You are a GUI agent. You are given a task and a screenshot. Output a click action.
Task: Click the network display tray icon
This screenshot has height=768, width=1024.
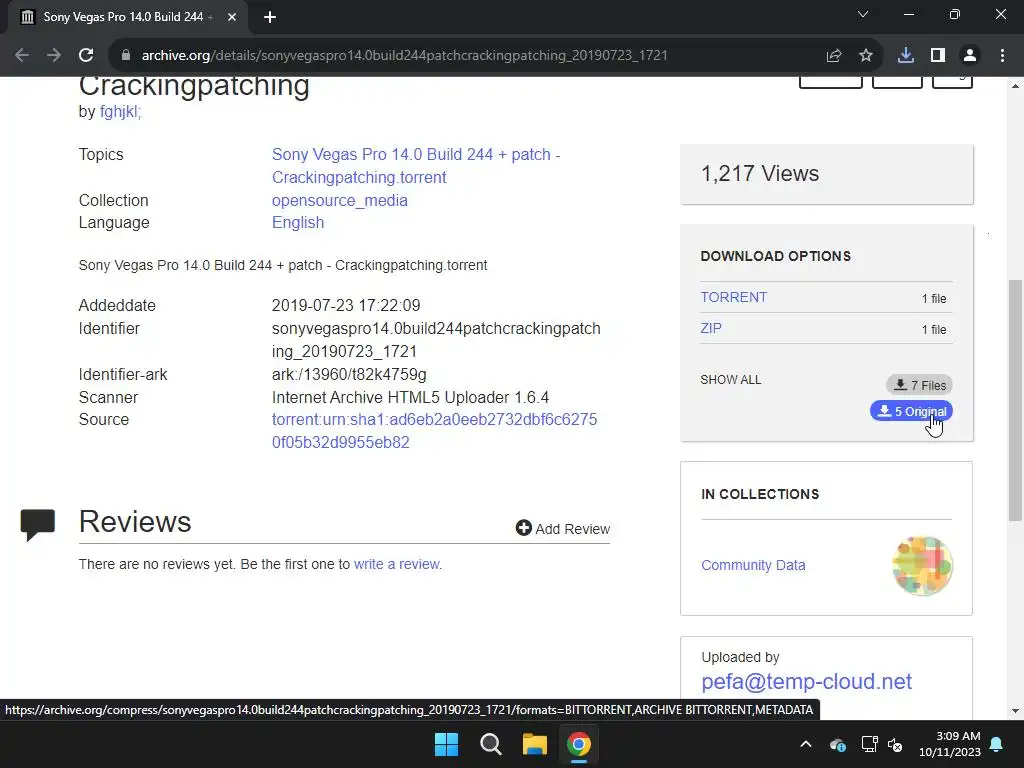[869, 744]
